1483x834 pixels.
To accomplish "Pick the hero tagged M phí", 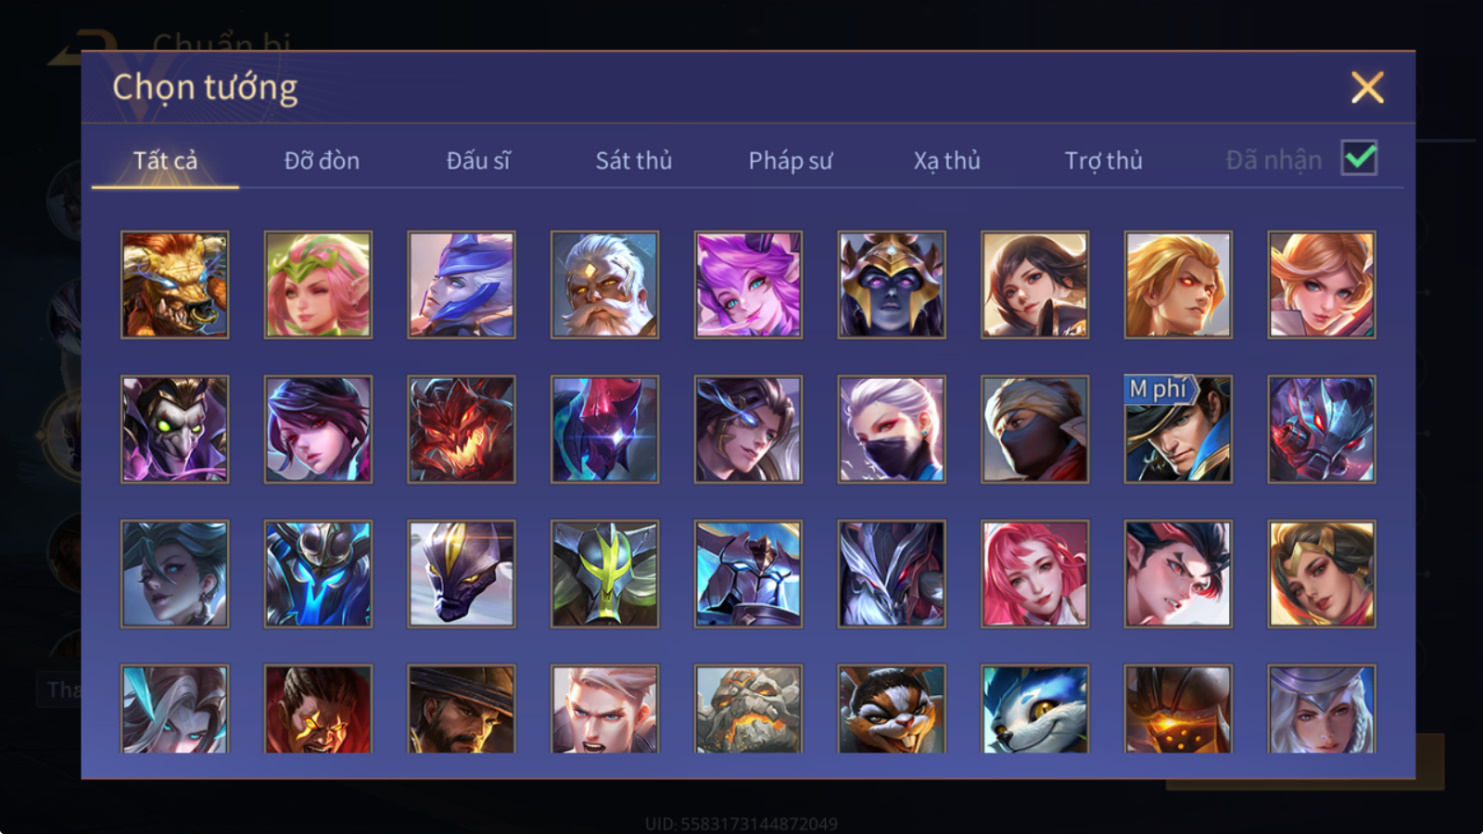I will click(x=1178, y=429).
